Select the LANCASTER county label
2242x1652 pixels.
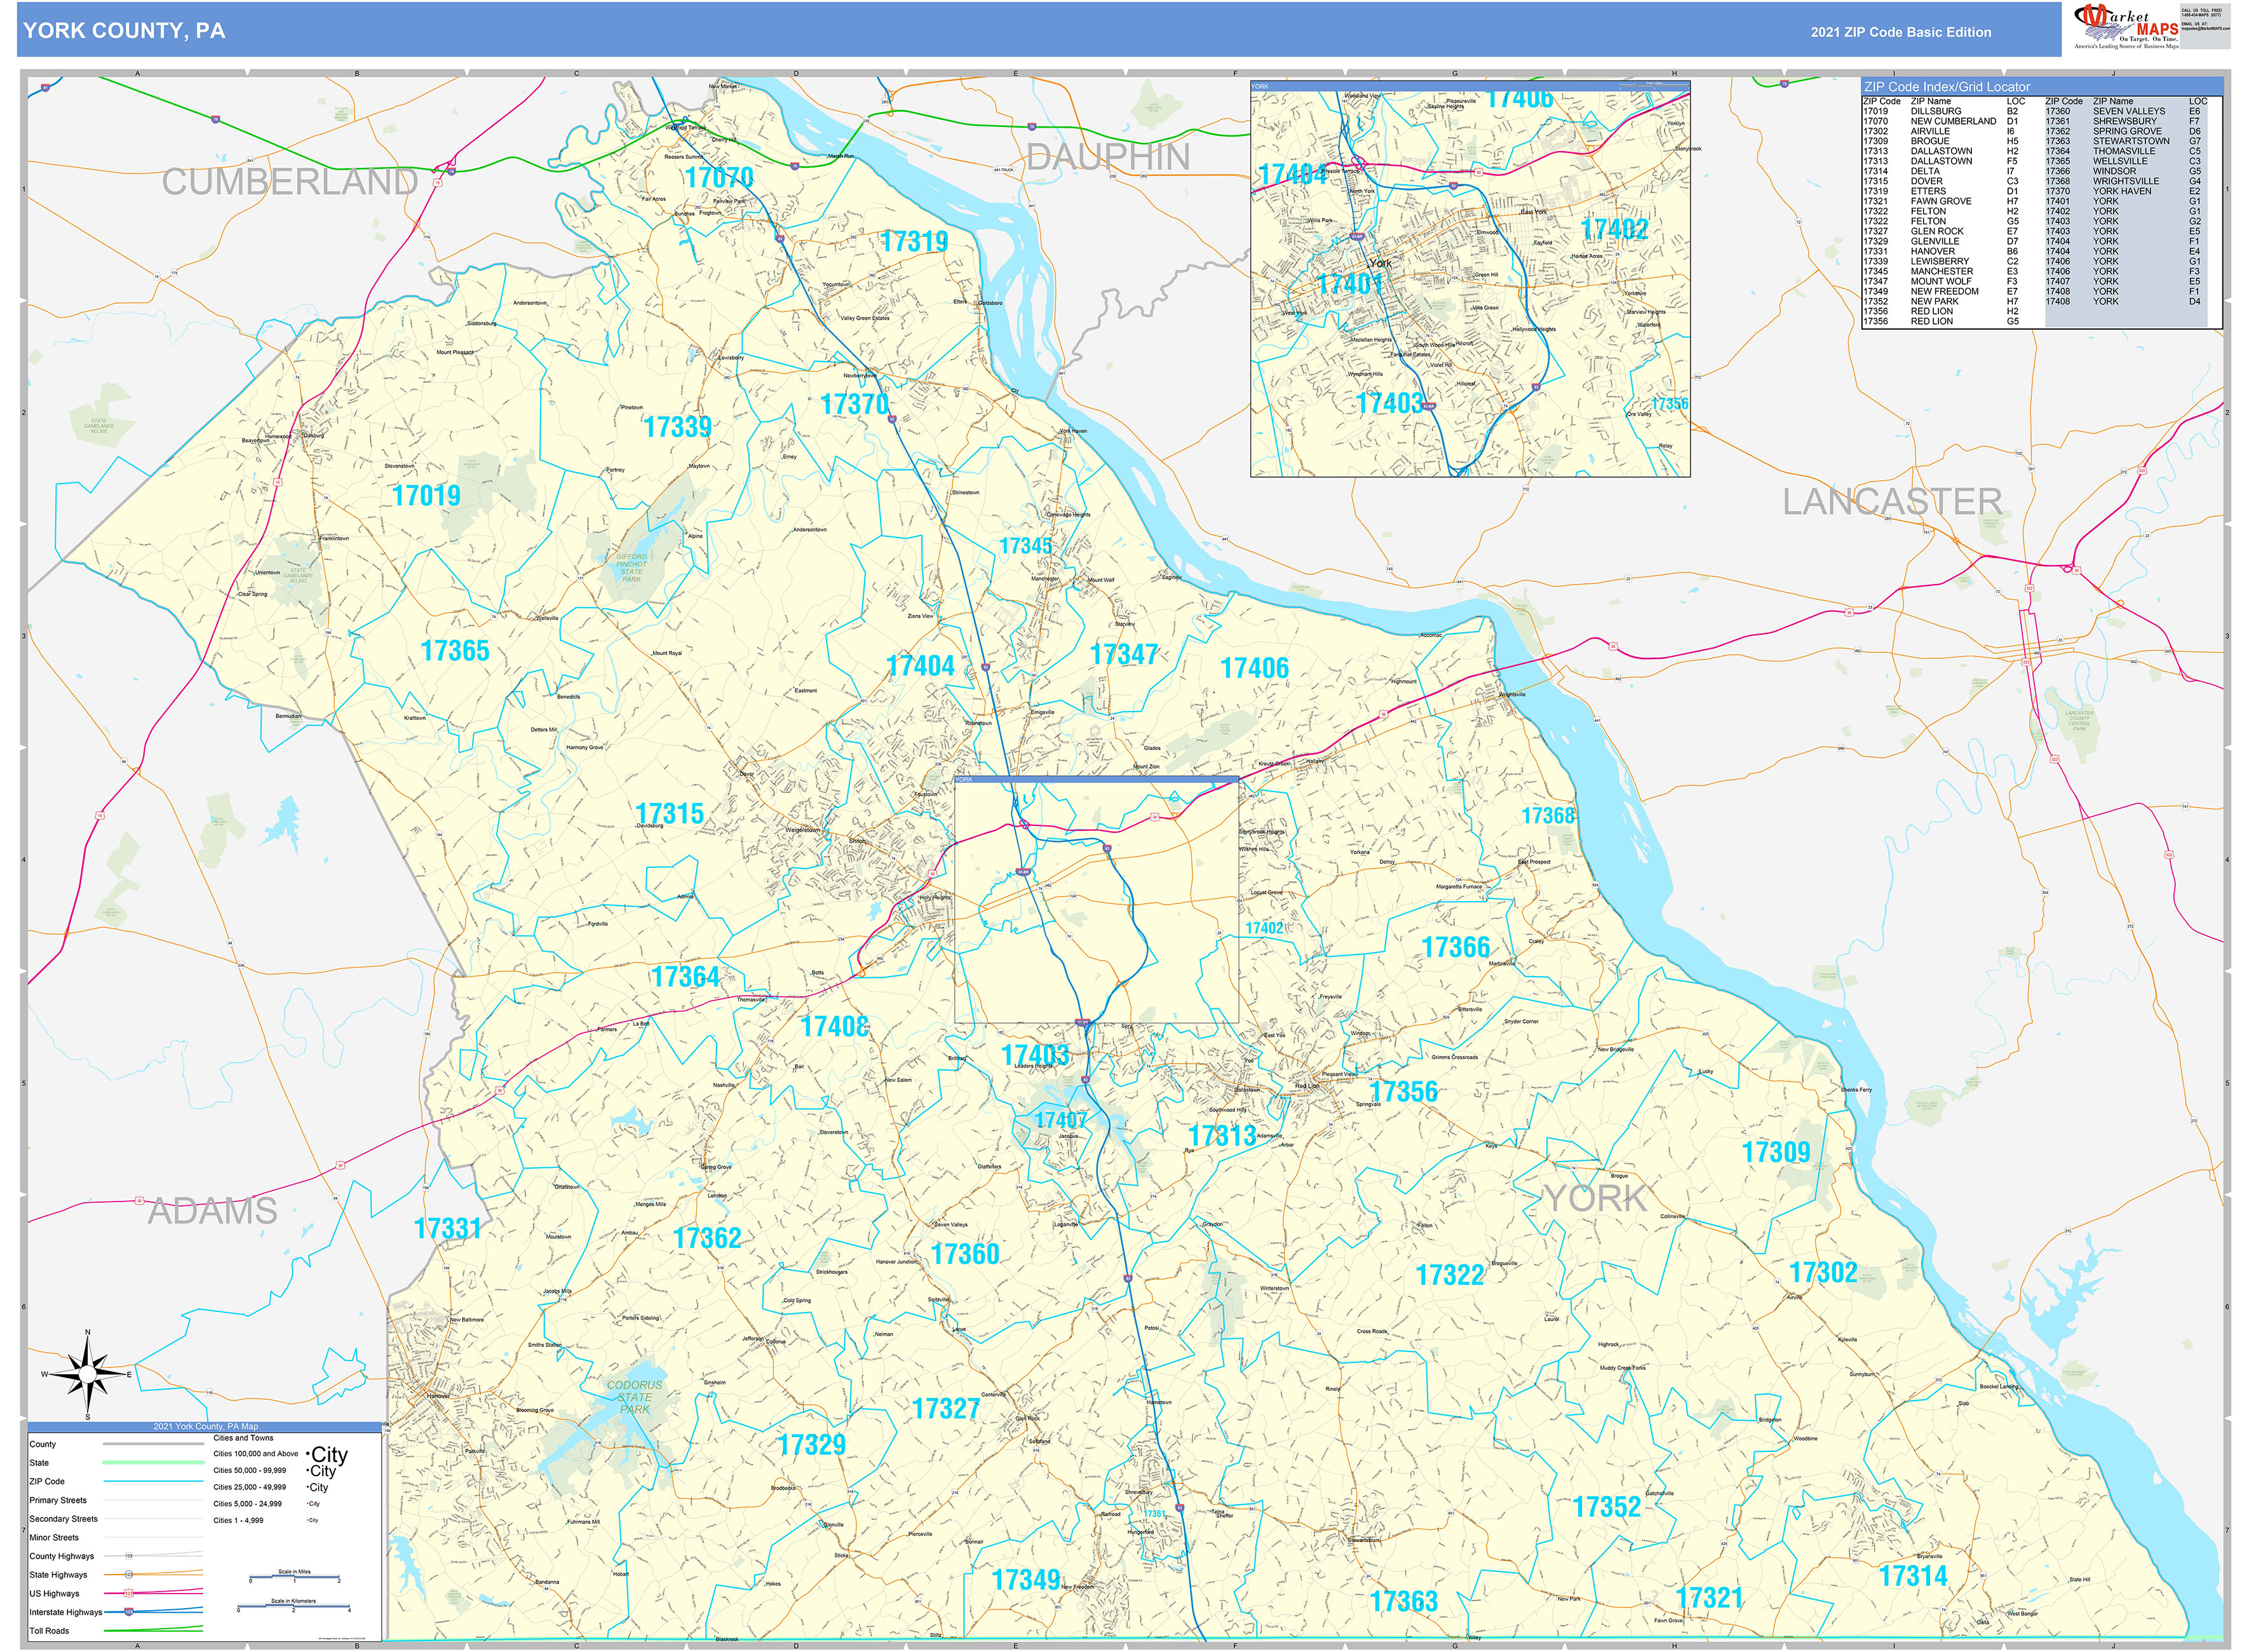tap(1892, 501)
